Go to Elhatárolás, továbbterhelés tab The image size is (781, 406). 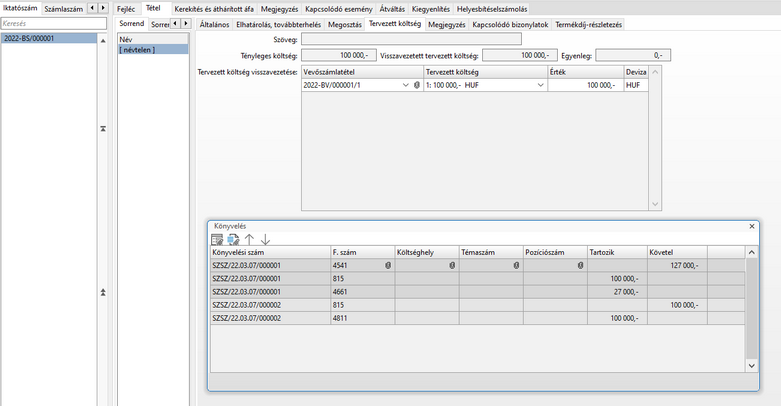[x=280, y=23]
